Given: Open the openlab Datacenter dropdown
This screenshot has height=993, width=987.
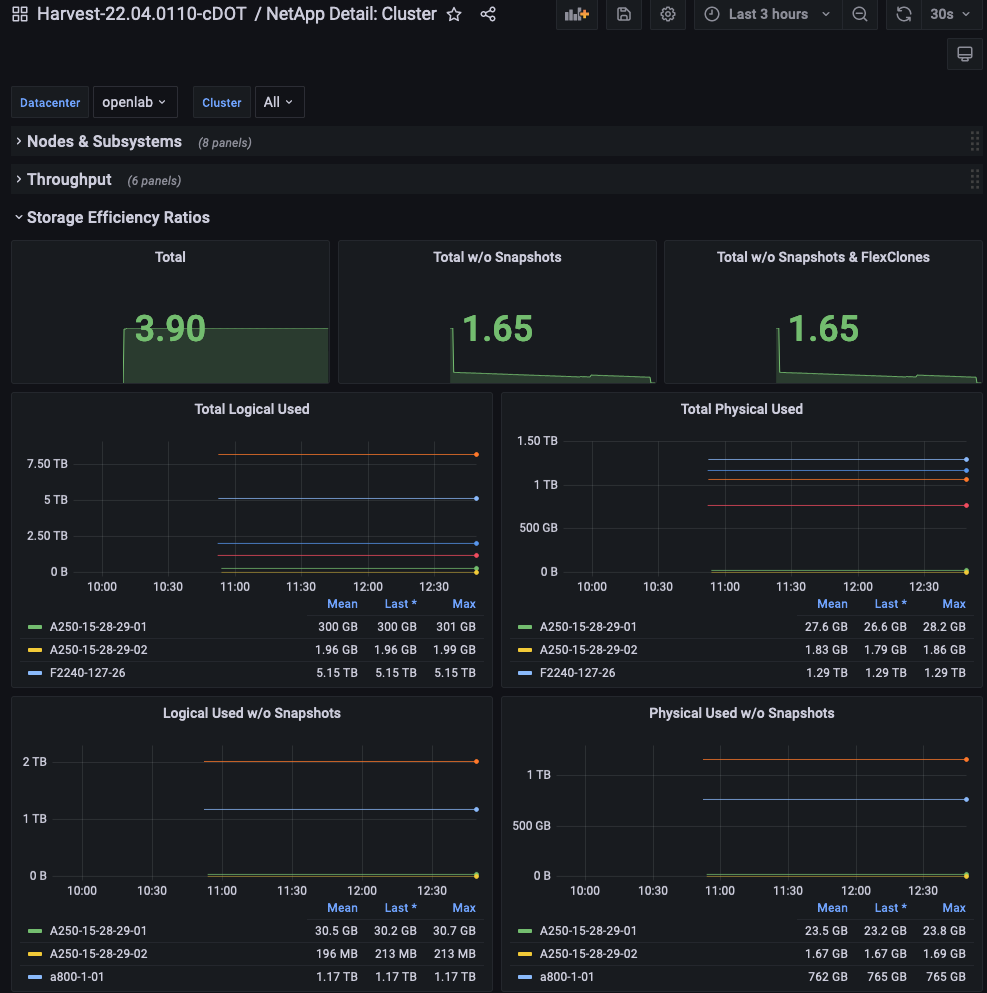Looking at the screenshot, I should (135, 101).
